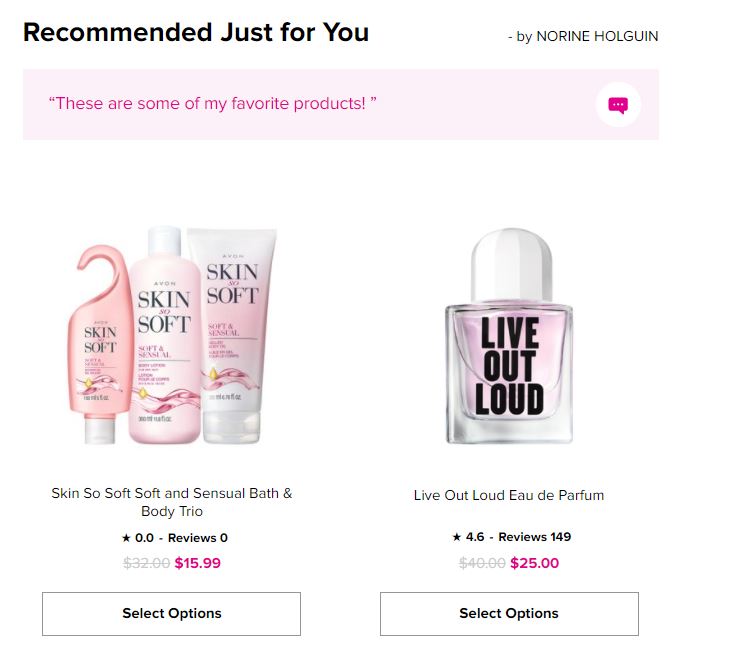Click the star icon beside 4.6 rating
The image size is (739, 672).
pyautogui.click(x=457, y=537)
